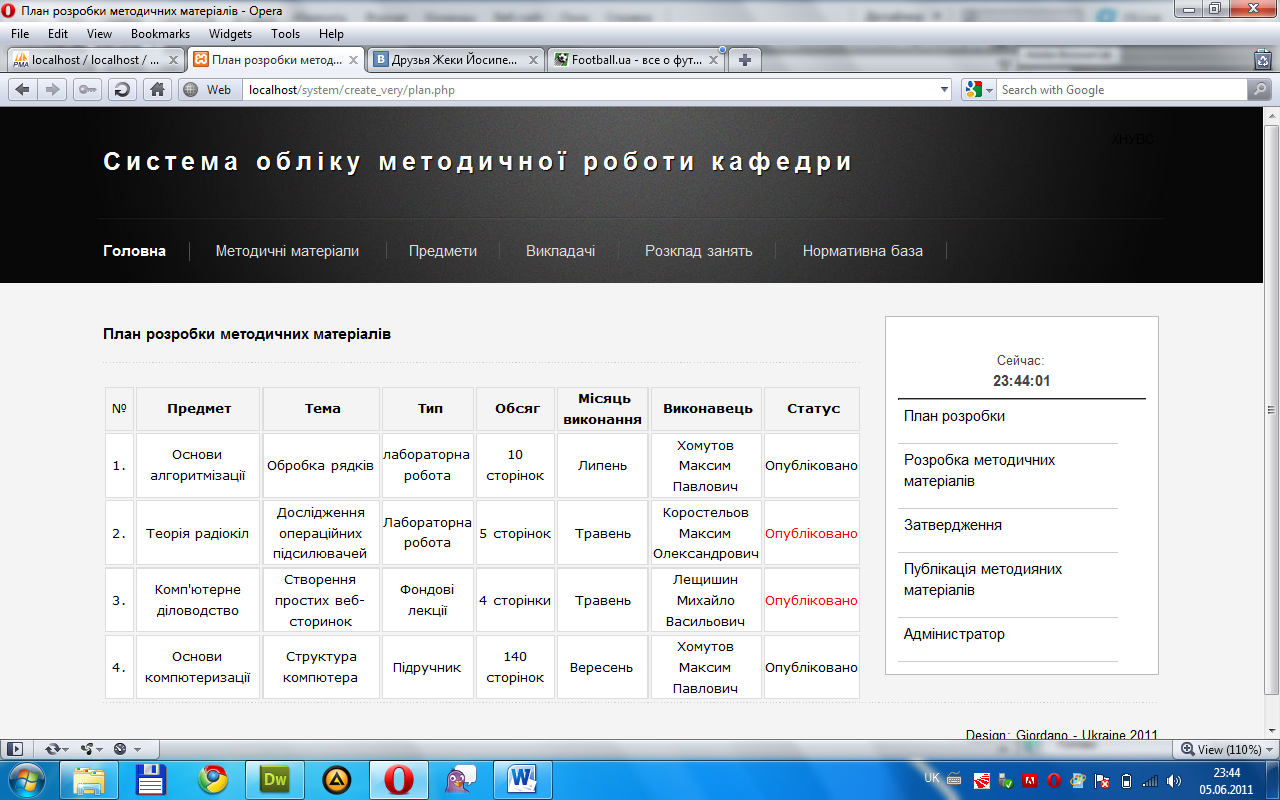The height and width of the screenshot is (800, 1280).
Task: Switch to the Football.ua tab
Action: (x=636, y=60)
